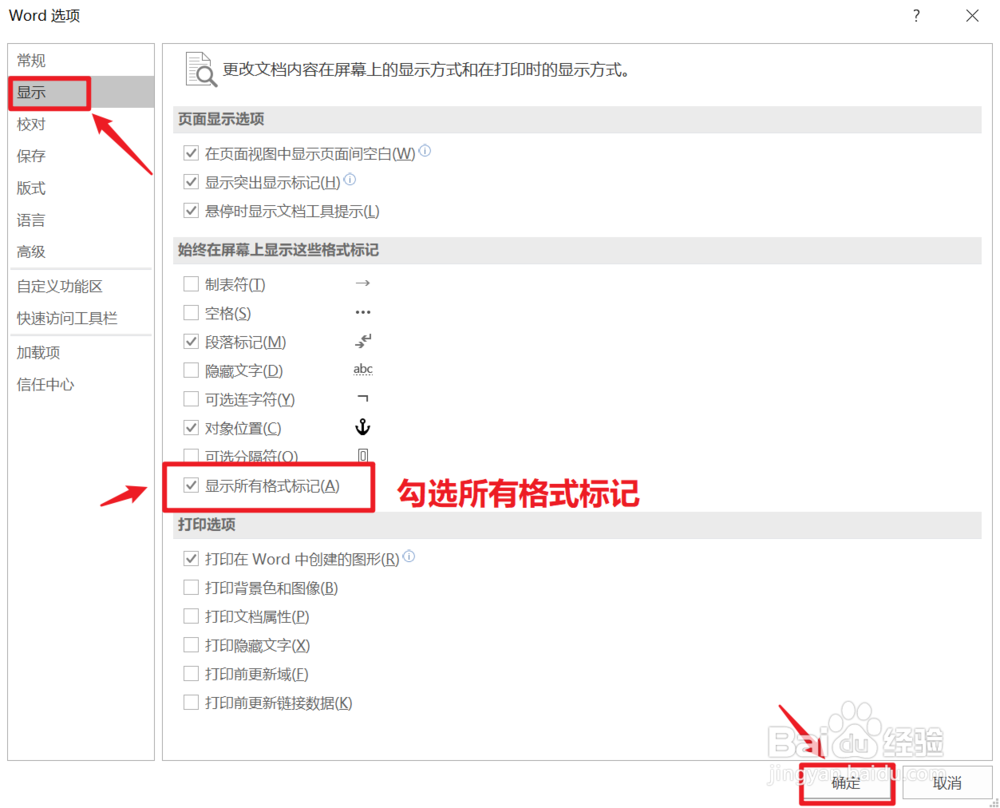Open 快速访问工具栏 settings
The image size is (1000, 808).
tap(81, 318)
